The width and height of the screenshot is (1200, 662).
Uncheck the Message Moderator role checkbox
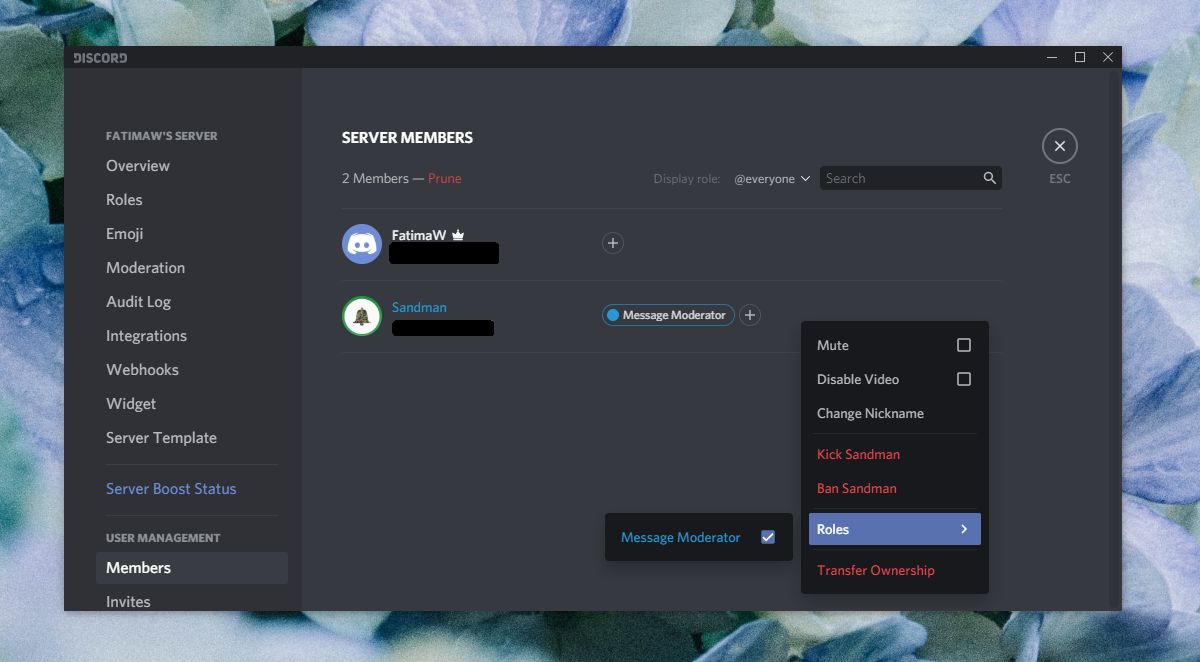(768, 537)
